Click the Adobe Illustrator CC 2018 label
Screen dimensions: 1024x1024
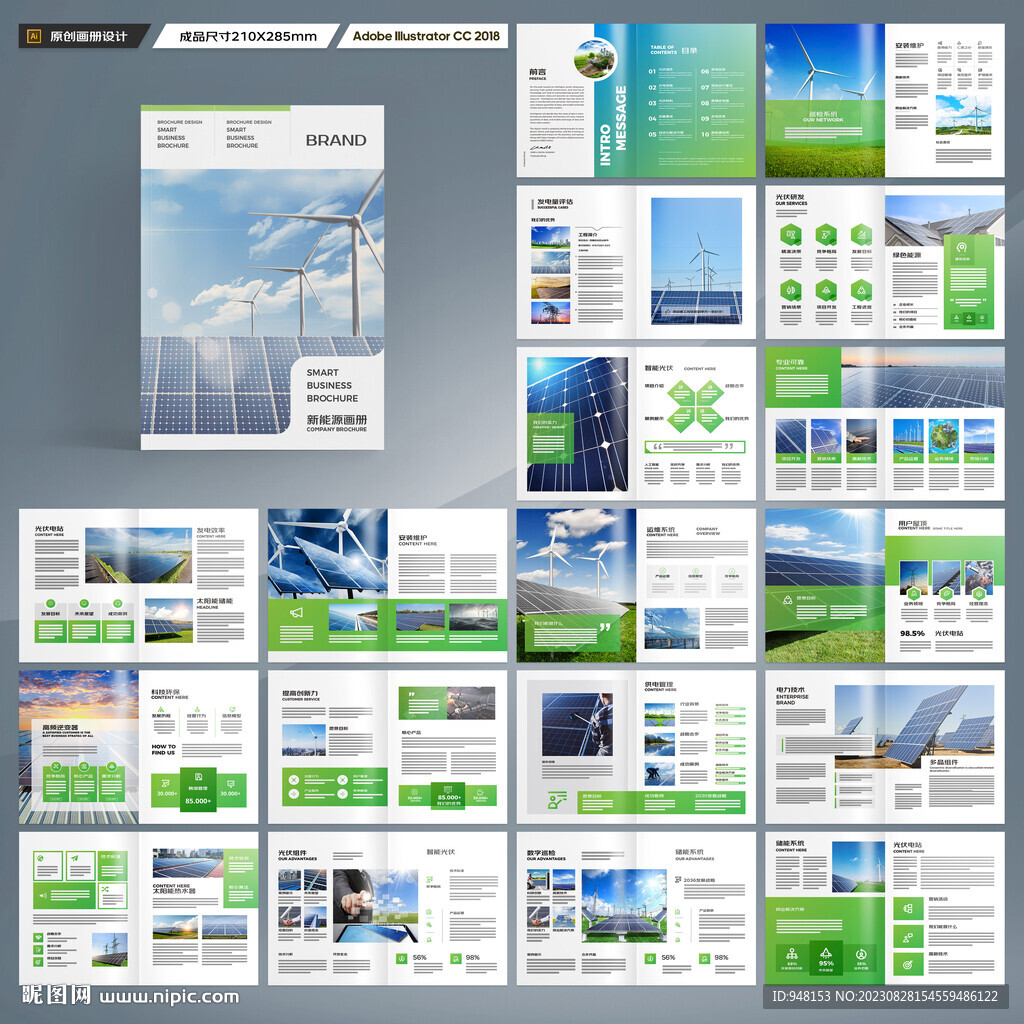tap(426, 37)
